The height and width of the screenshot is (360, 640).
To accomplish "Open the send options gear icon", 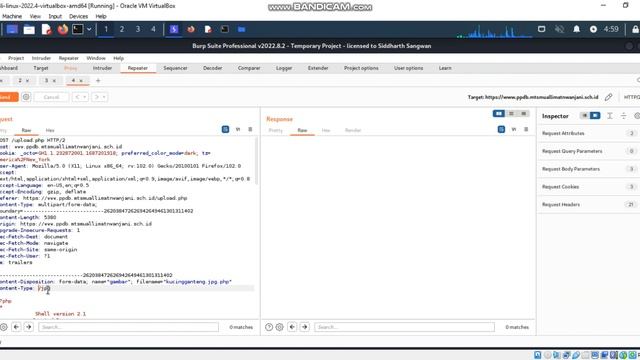I will coord(26,97).
